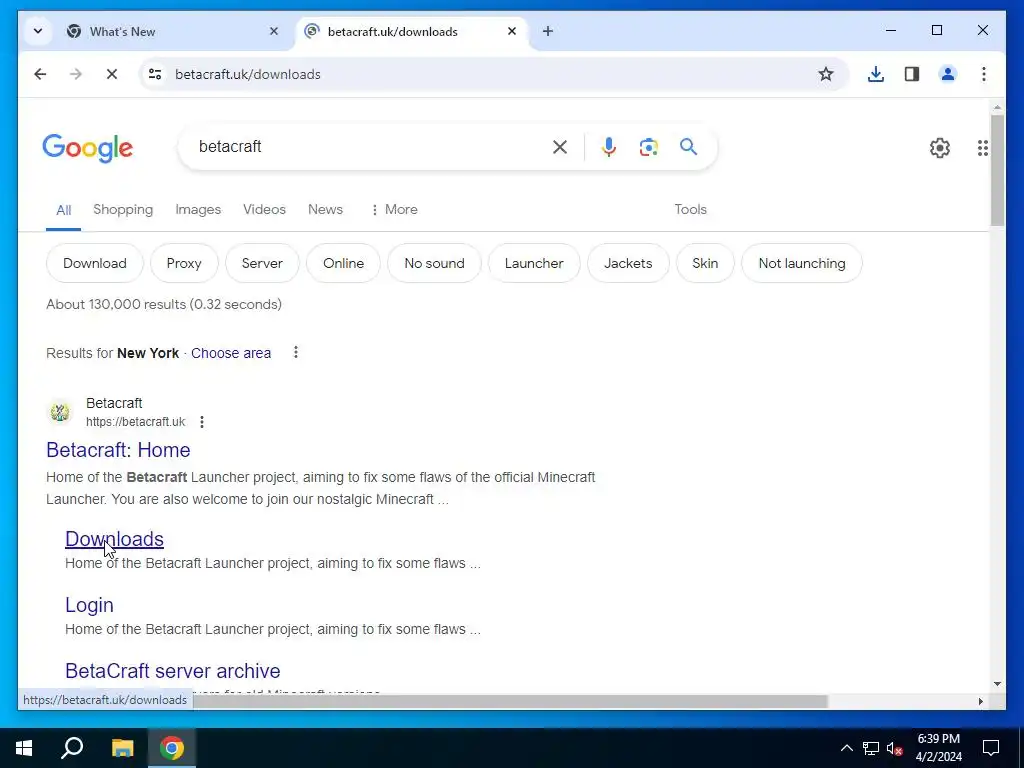Click the forward navigation arrow

[76, 74]
